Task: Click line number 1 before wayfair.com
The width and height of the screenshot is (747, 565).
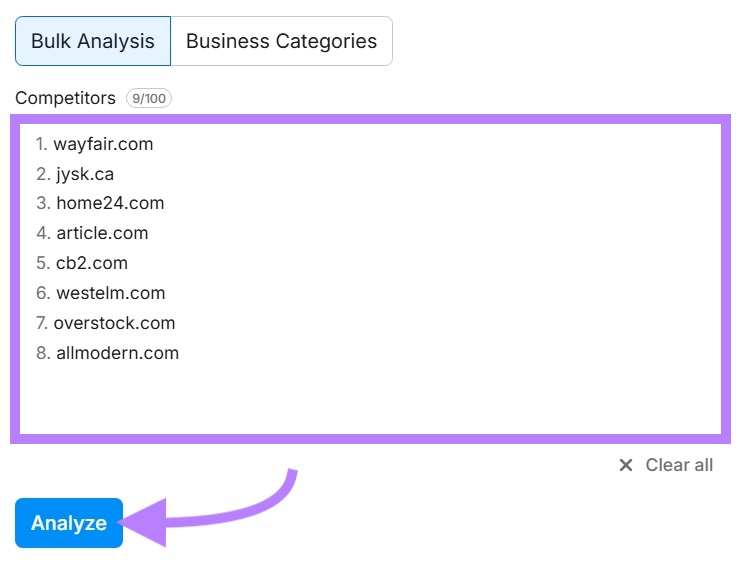Action: tap(41, 144)
